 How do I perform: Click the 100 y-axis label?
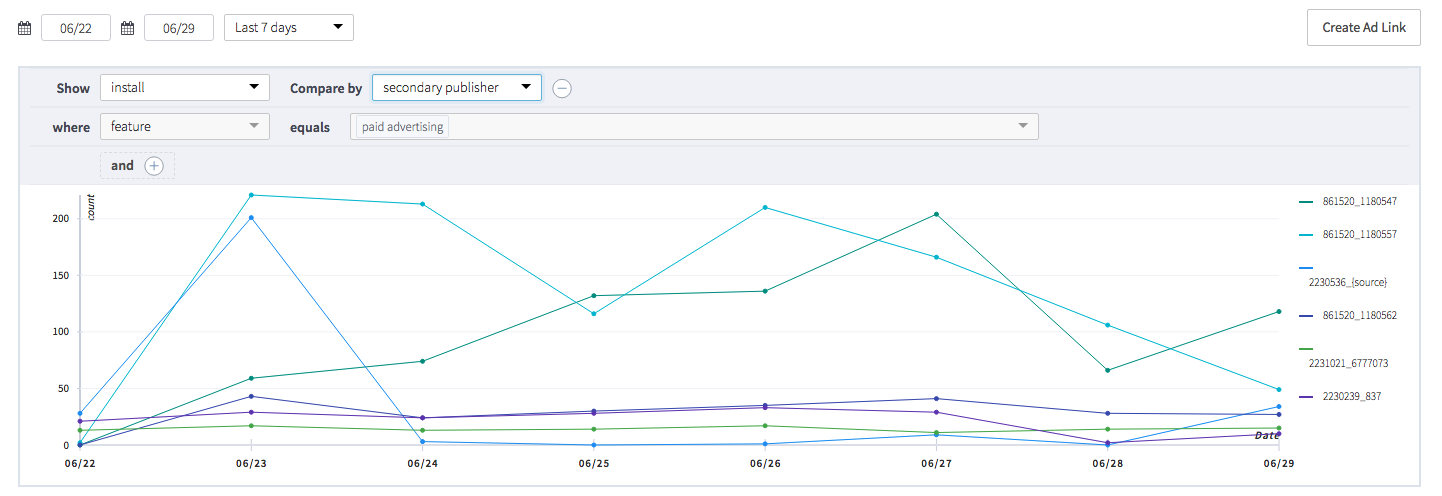(x=59, y=332)
